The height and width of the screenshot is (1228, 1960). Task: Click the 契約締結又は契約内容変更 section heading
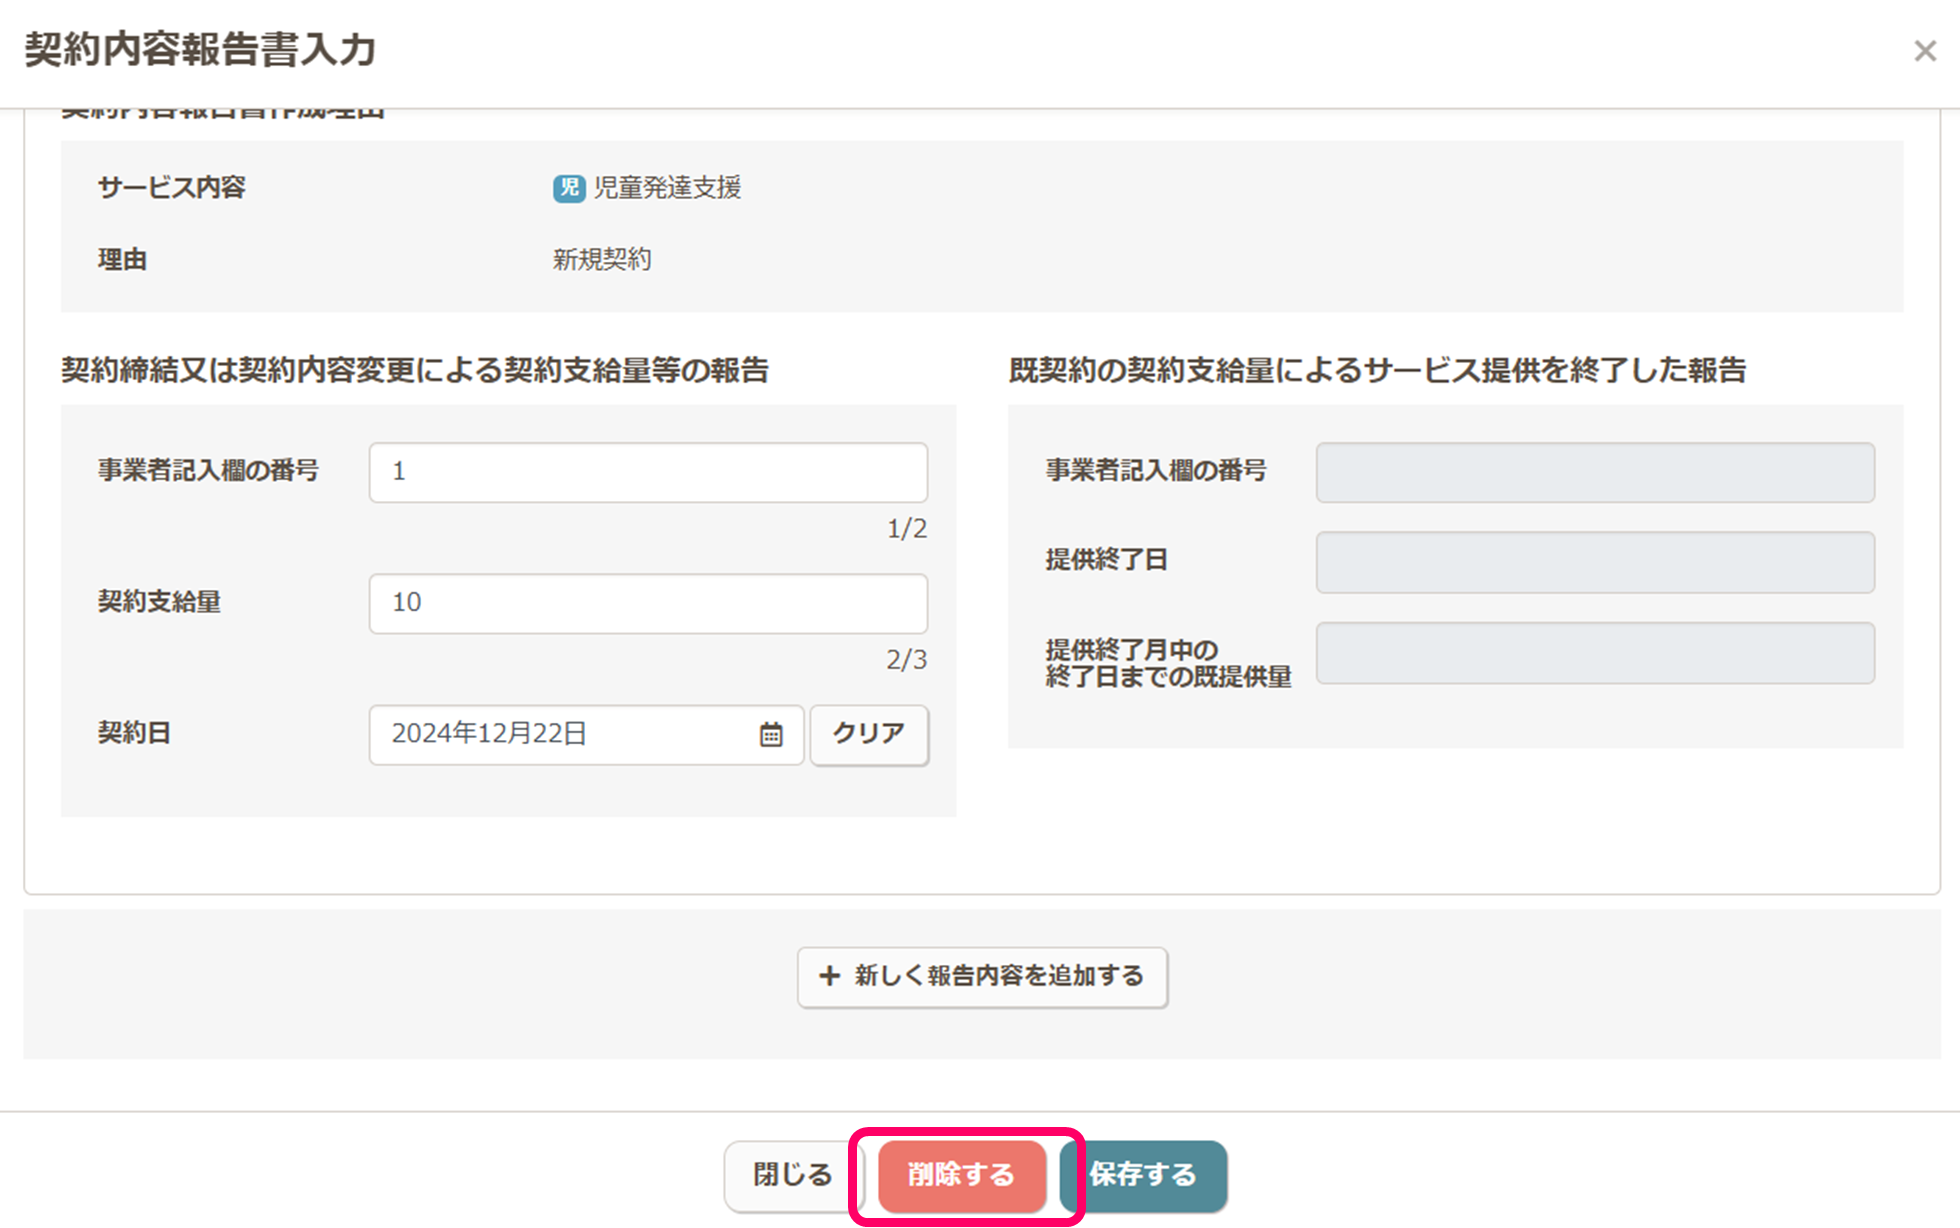[414, 371]
